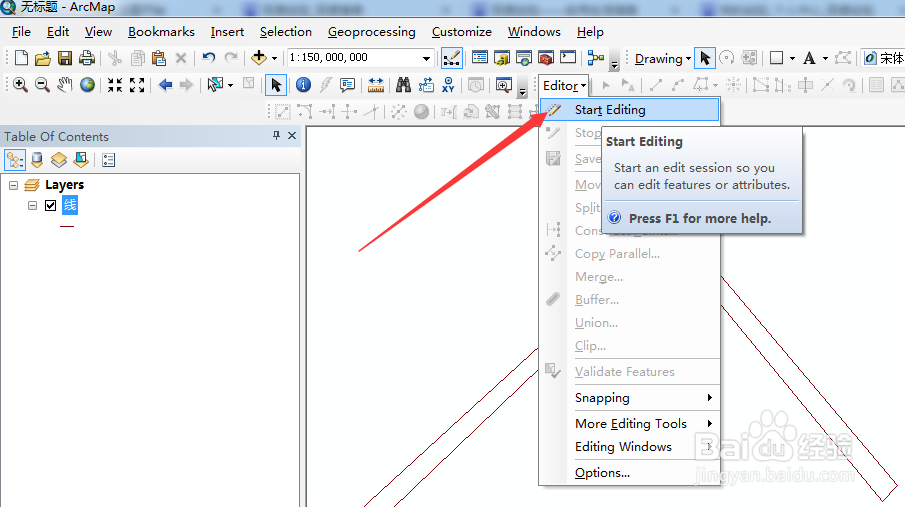Click Fixed Zoom In icon
Viewport: 905px width, 507px height.
tap(115, 85)
